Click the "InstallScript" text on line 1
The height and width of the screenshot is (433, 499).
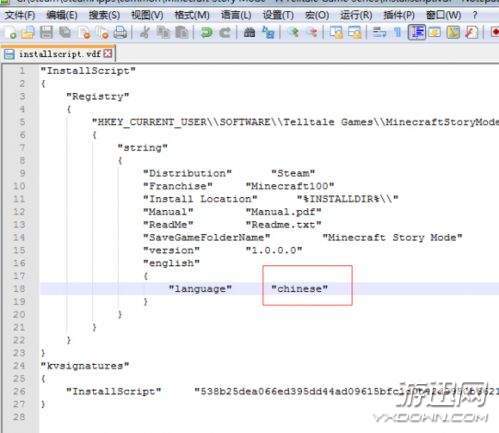pos(88,71)
